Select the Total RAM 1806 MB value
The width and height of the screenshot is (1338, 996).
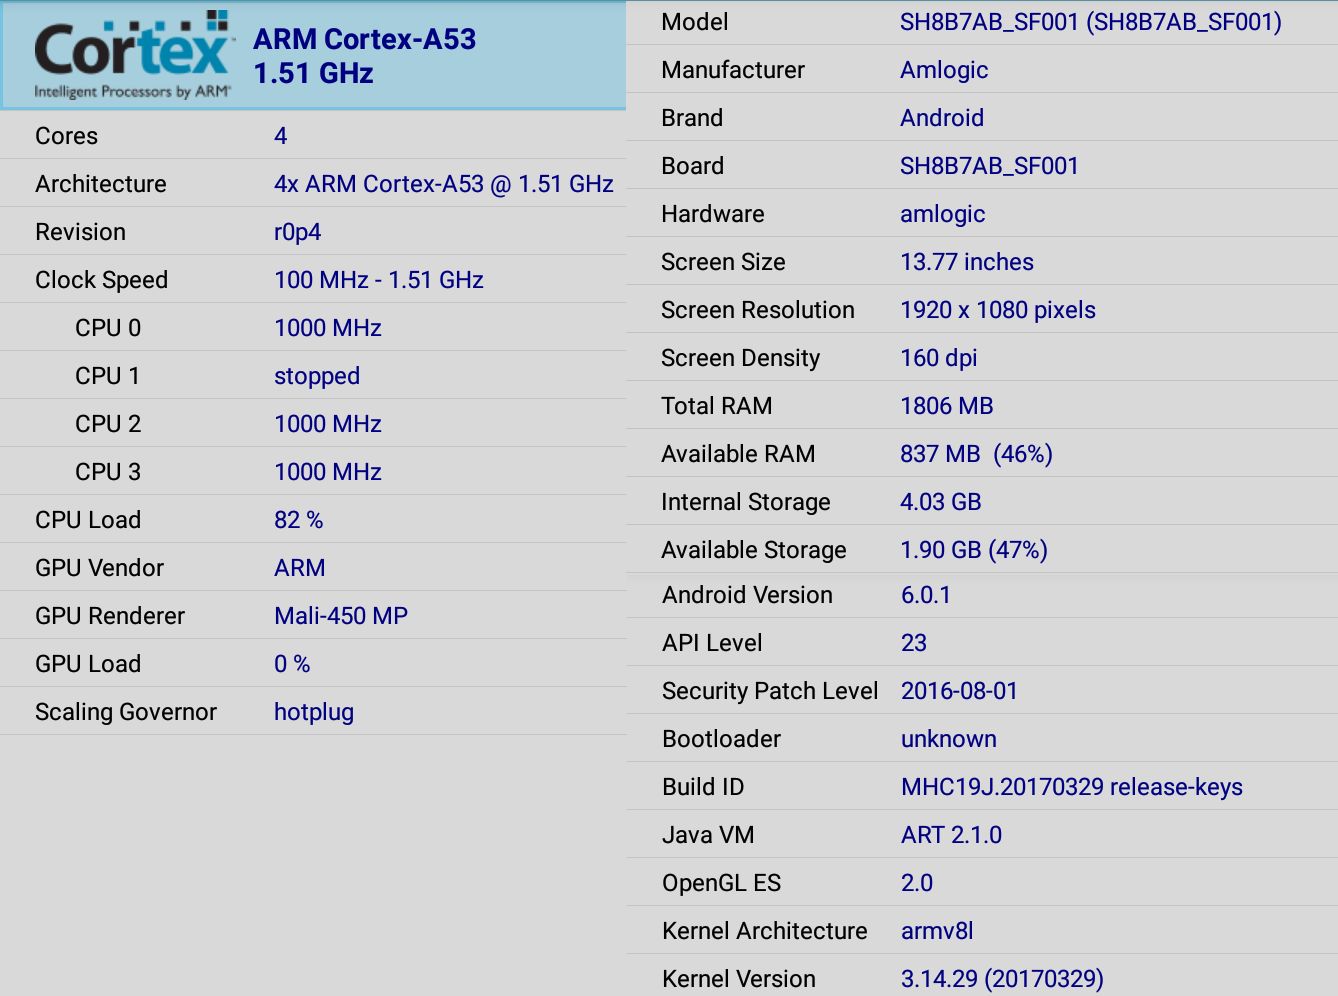[x=947, y=406]
